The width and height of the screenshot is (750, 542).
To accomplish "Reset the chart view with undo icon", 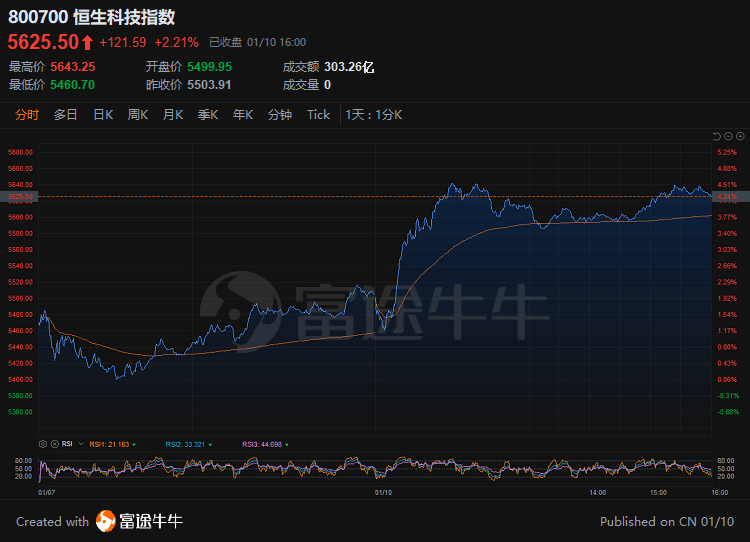I will pyautogui.click(x=716, y=136).
